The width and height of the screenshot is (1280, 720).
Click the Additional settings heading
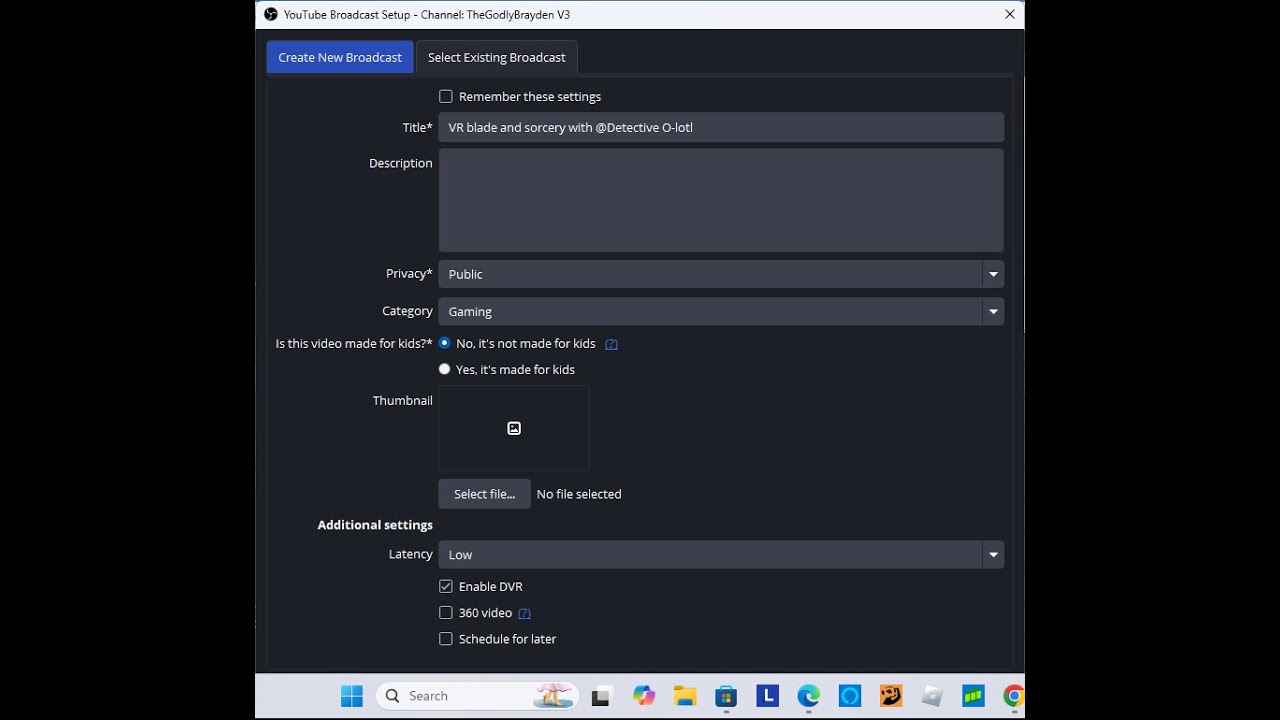pyautogui.click(x=375, y=525)
